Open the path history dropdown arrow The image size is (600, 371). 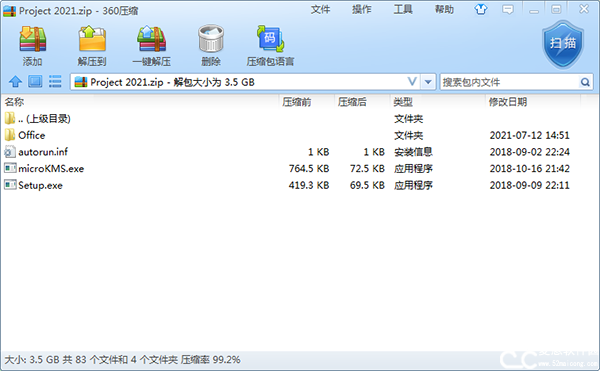pyautogui.click(x=428, y=82)
